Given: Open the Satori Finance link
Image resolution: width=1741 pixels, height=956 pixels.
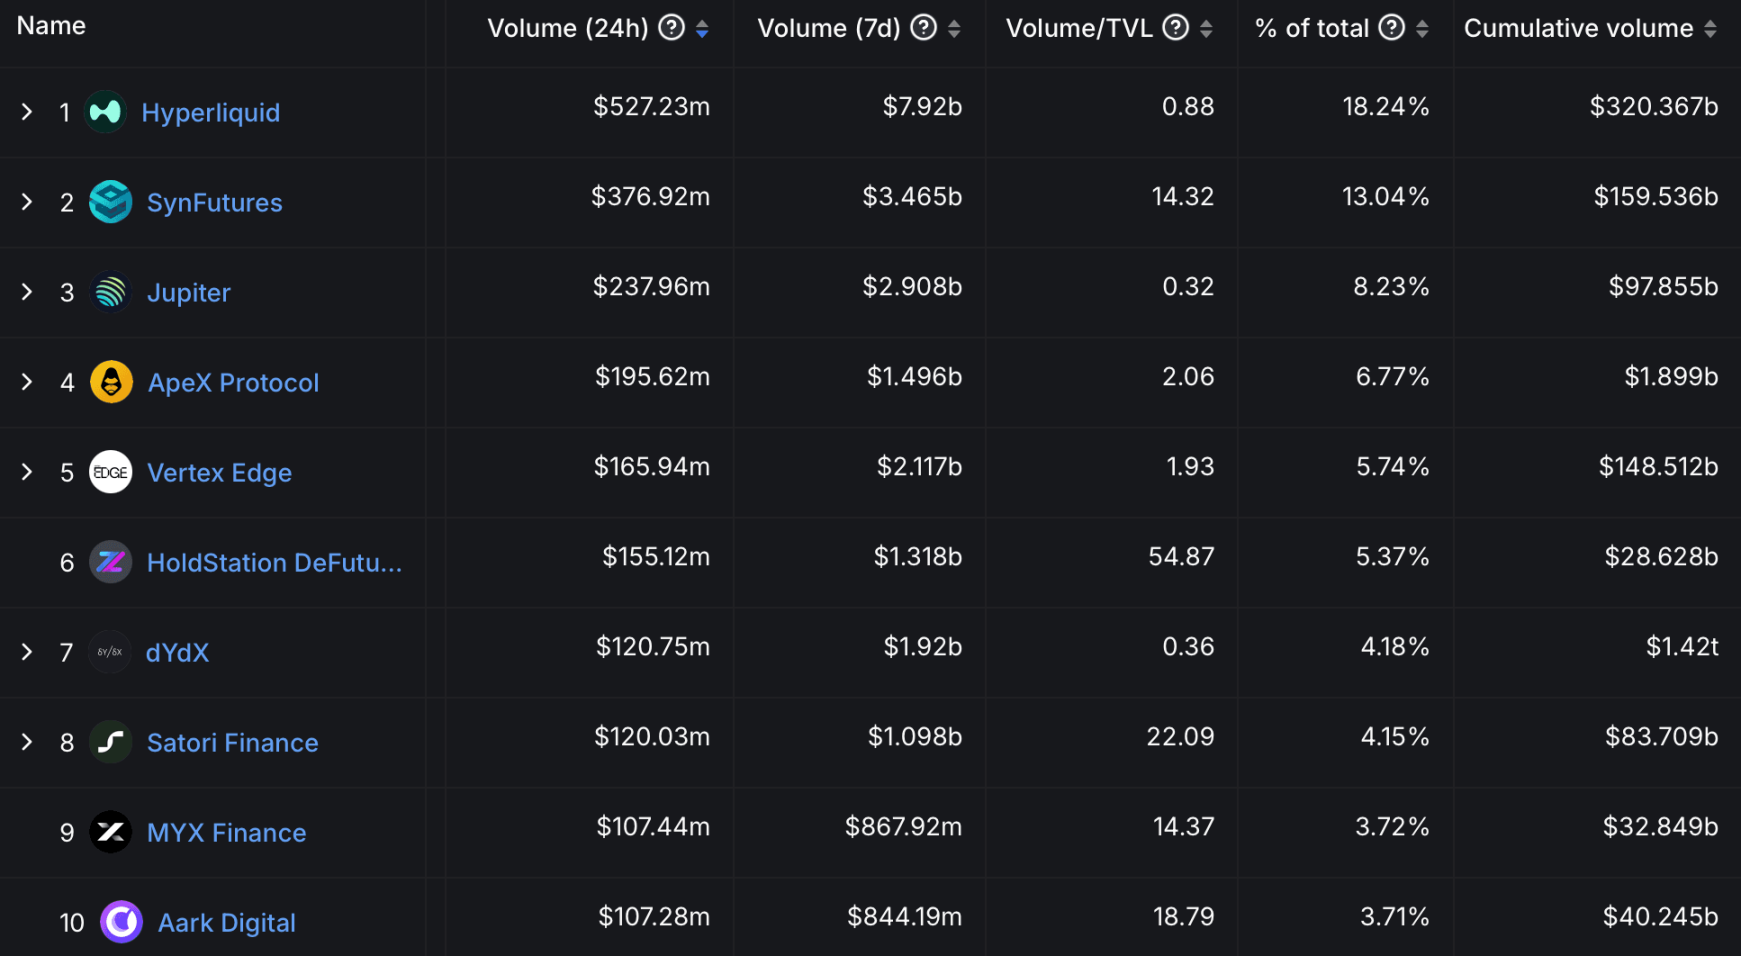Looking at the screenshot, I should click(233, 743).
